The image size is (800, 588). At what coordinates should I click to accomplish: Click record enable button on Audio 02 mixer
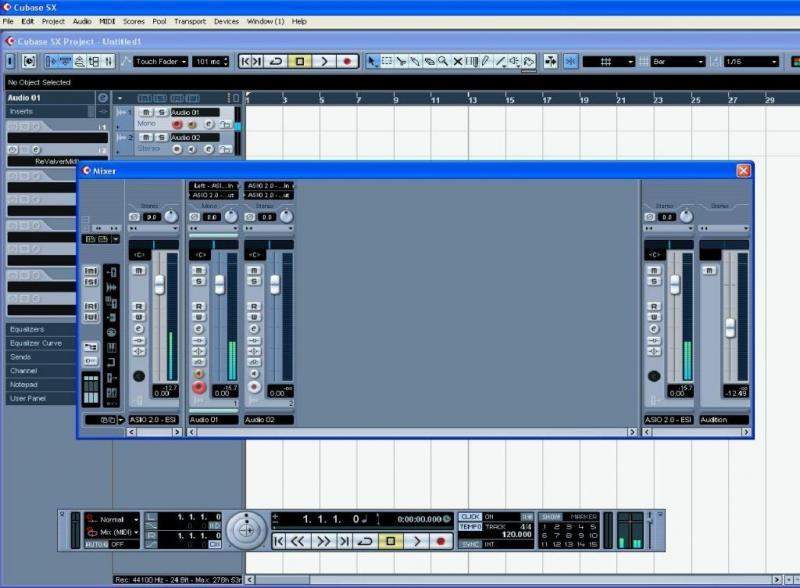pos(254,386)
